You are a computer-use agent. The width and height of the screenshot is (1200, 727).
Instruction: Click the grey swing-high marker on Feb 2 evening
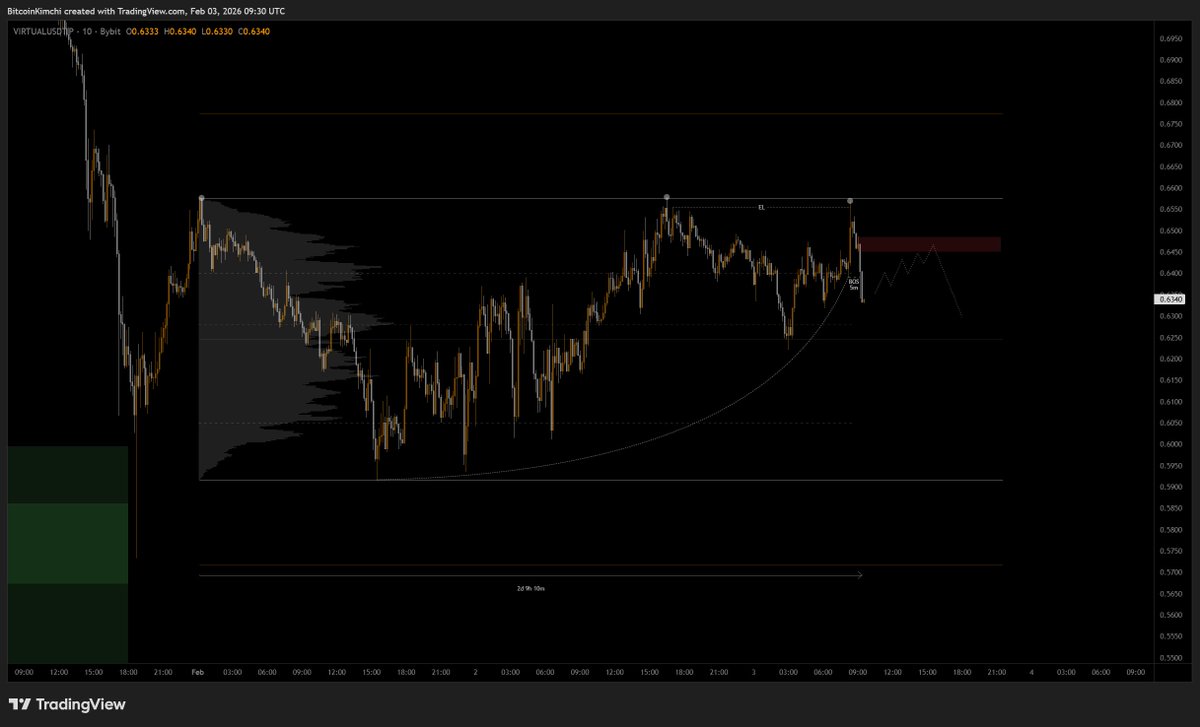[667, 198]
